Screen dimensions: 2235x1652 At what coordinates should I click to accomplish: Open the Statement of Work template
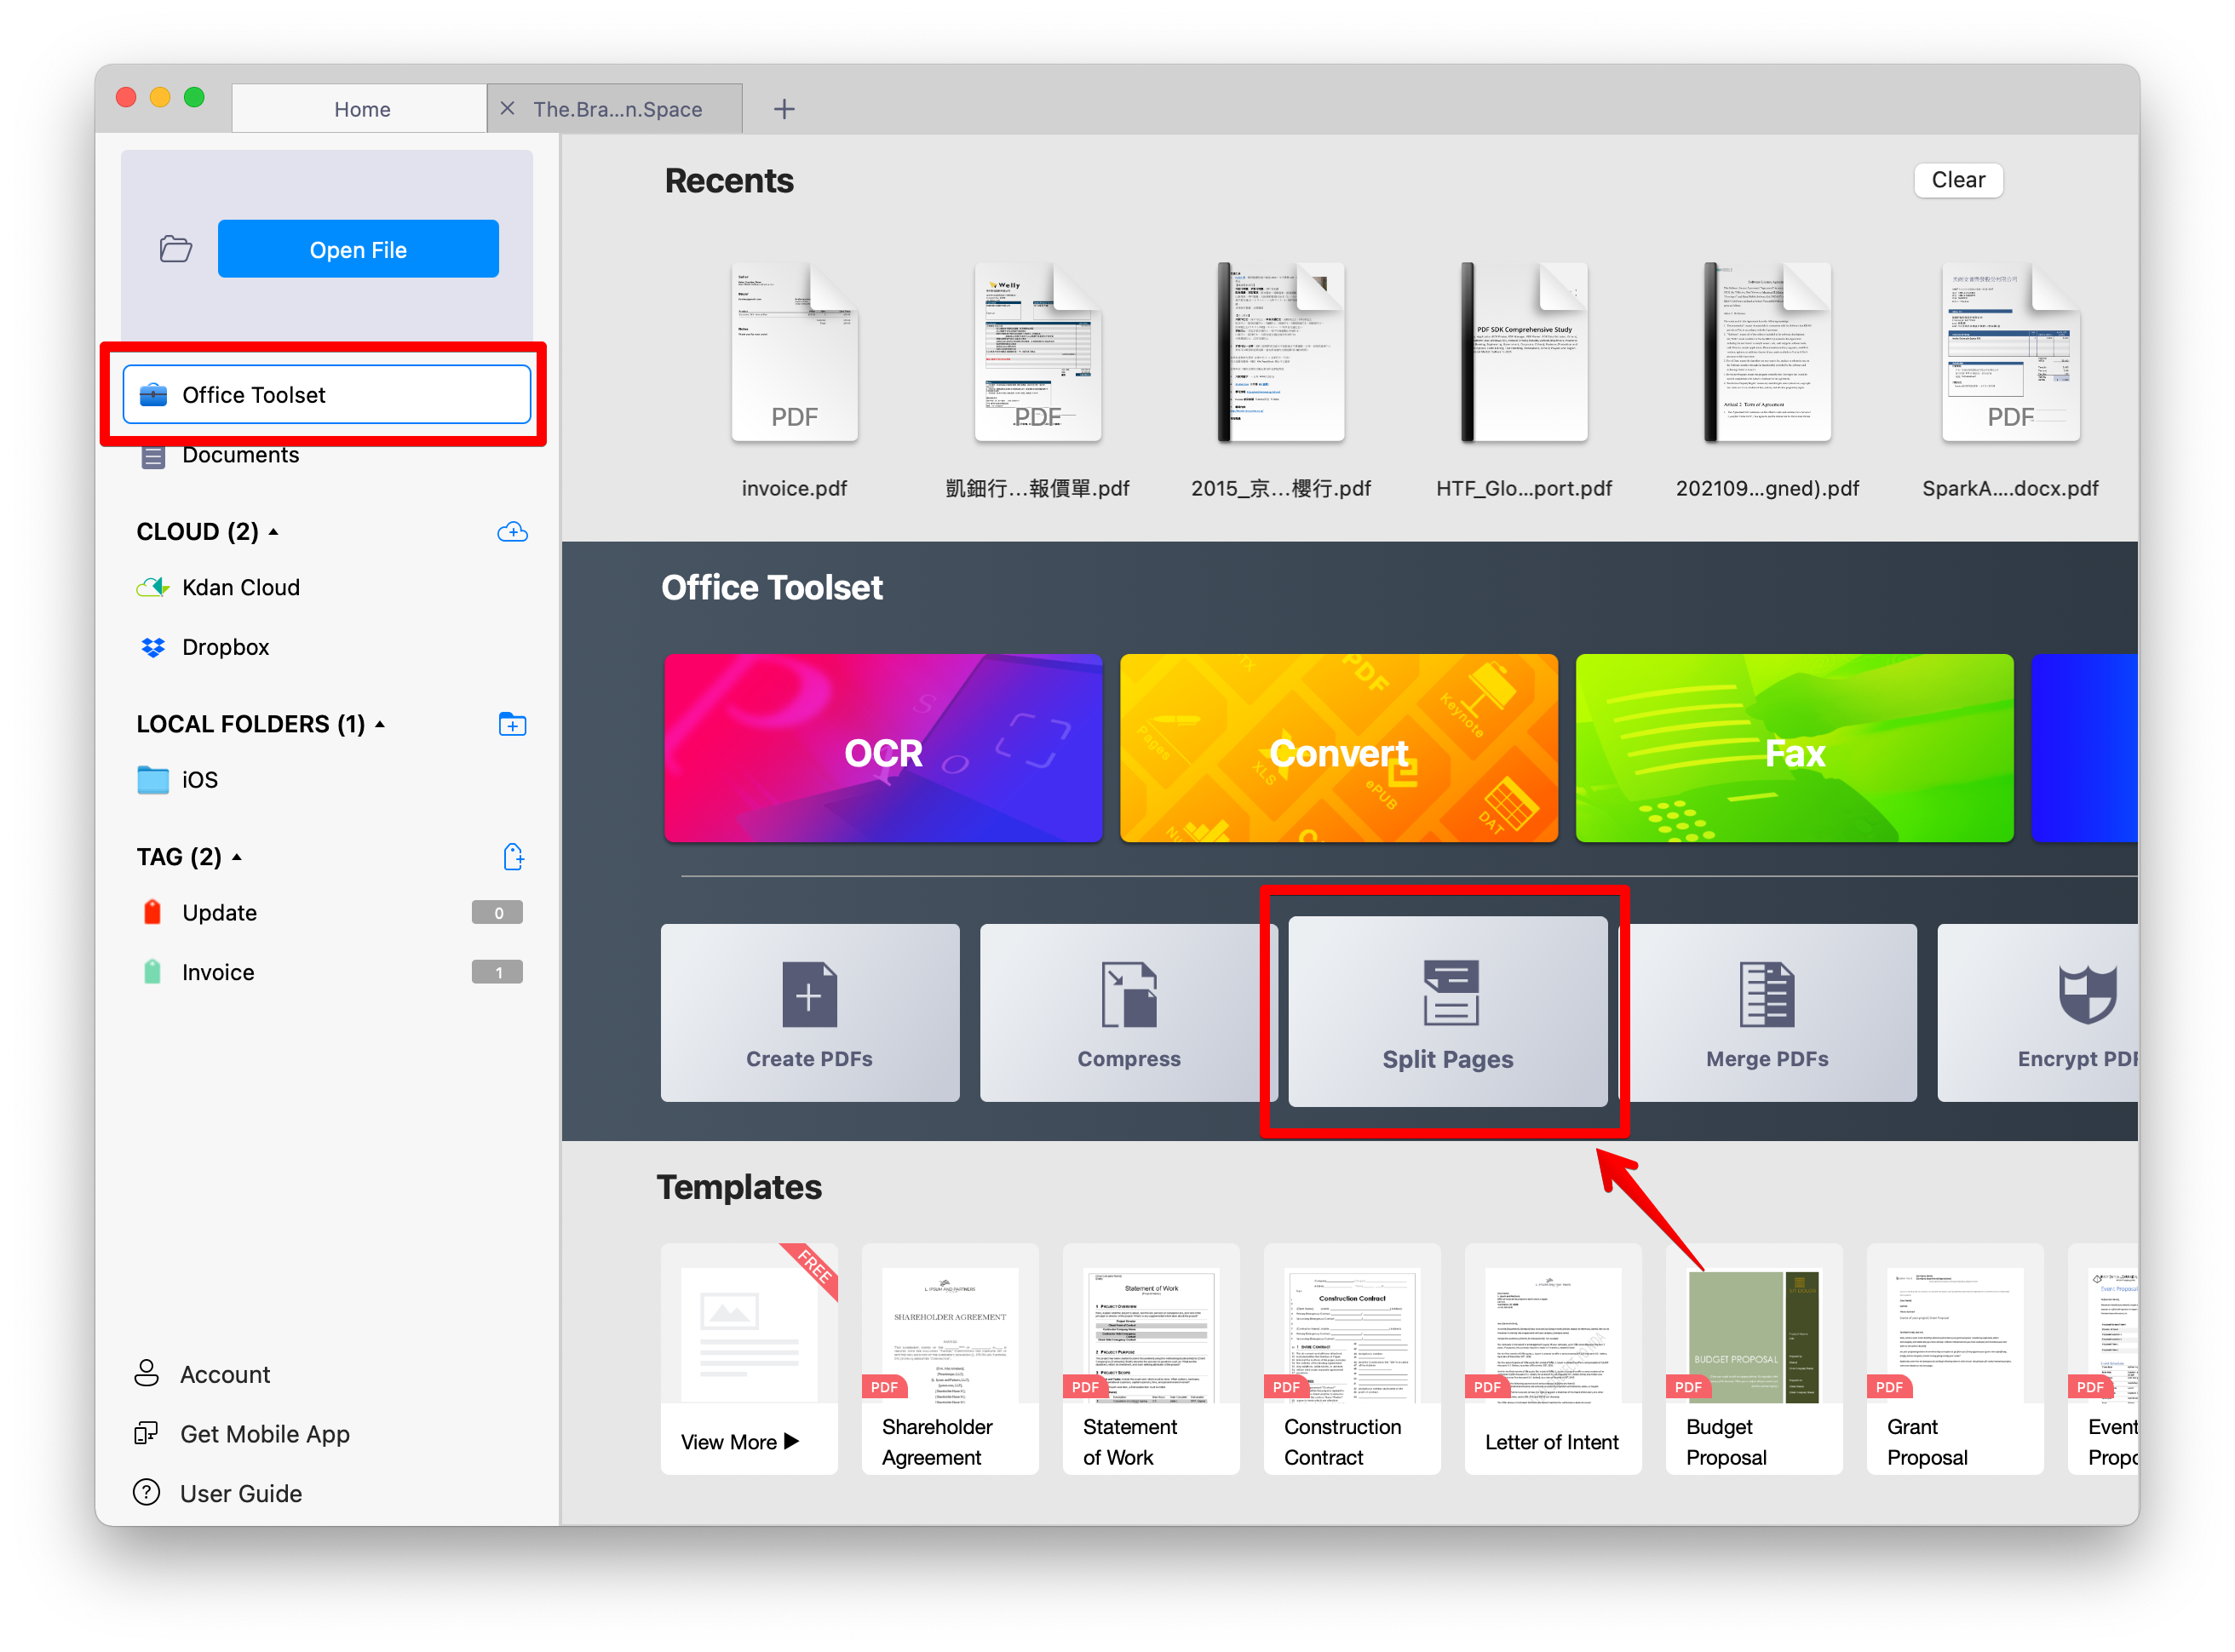[1151, 1358]
